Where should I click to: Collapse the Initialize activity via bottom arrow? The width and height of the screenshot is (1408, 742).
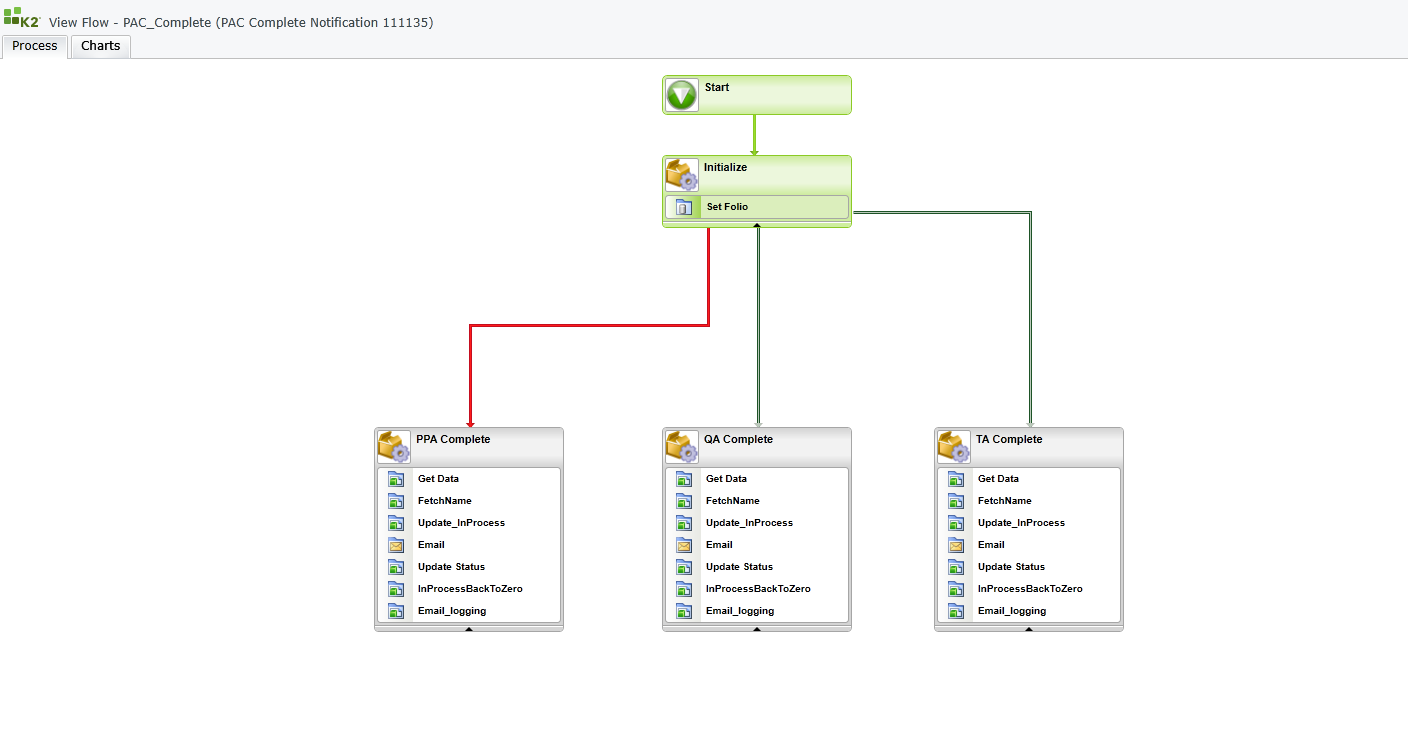click(757, 225)
